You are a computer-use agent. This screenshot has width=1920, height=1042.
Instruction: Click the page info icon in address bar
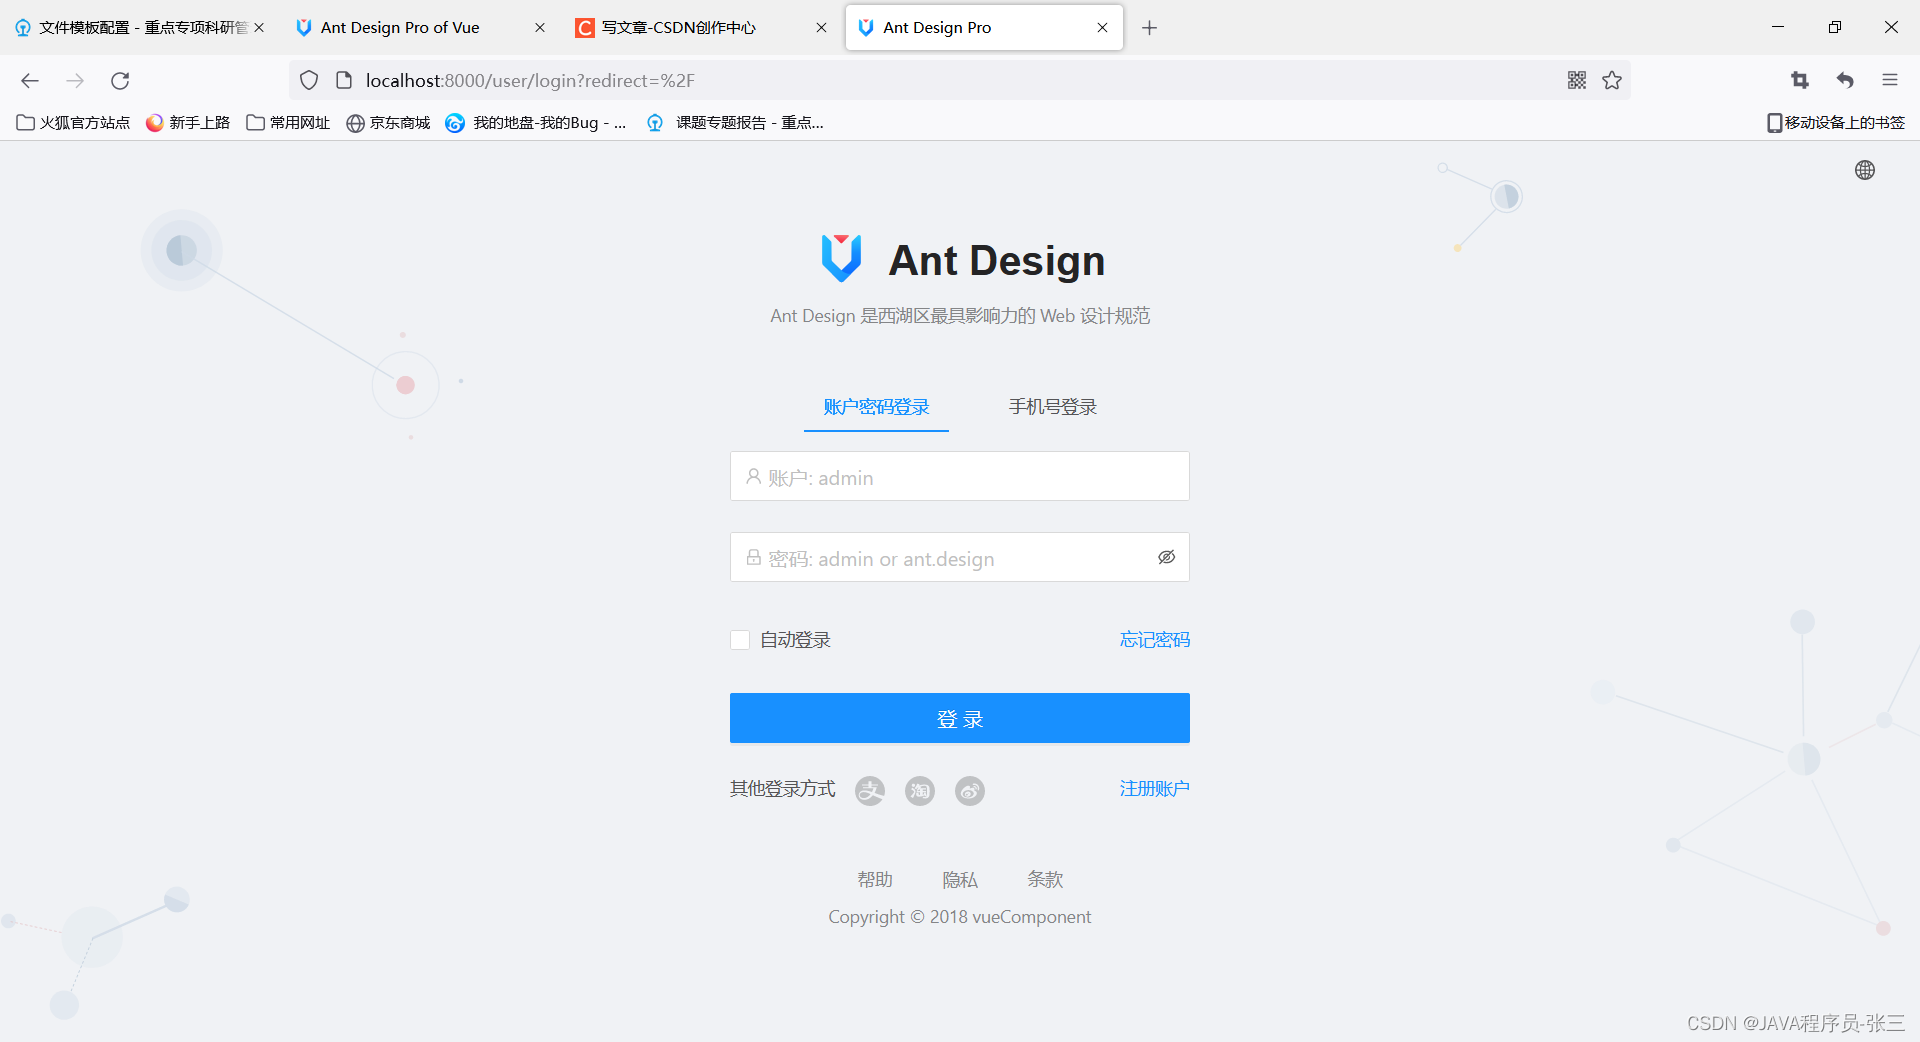[344, 80]
